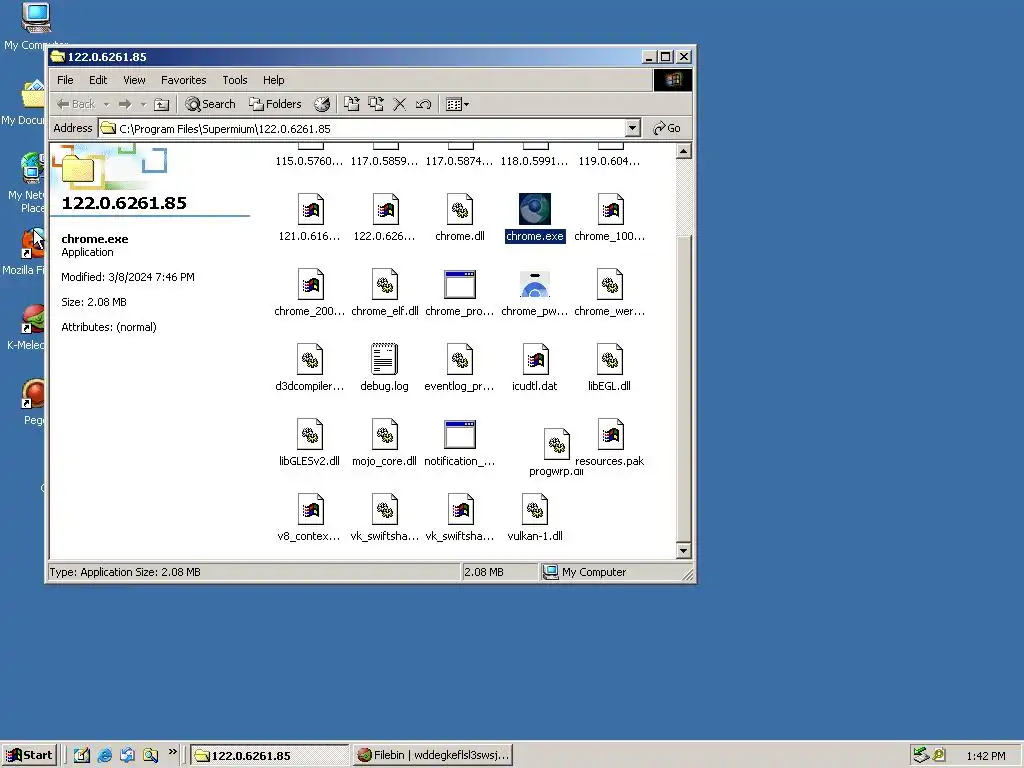Launch Internet Explorer from quick launch
The image size is (1024, 768).
(x=104, y=755)
